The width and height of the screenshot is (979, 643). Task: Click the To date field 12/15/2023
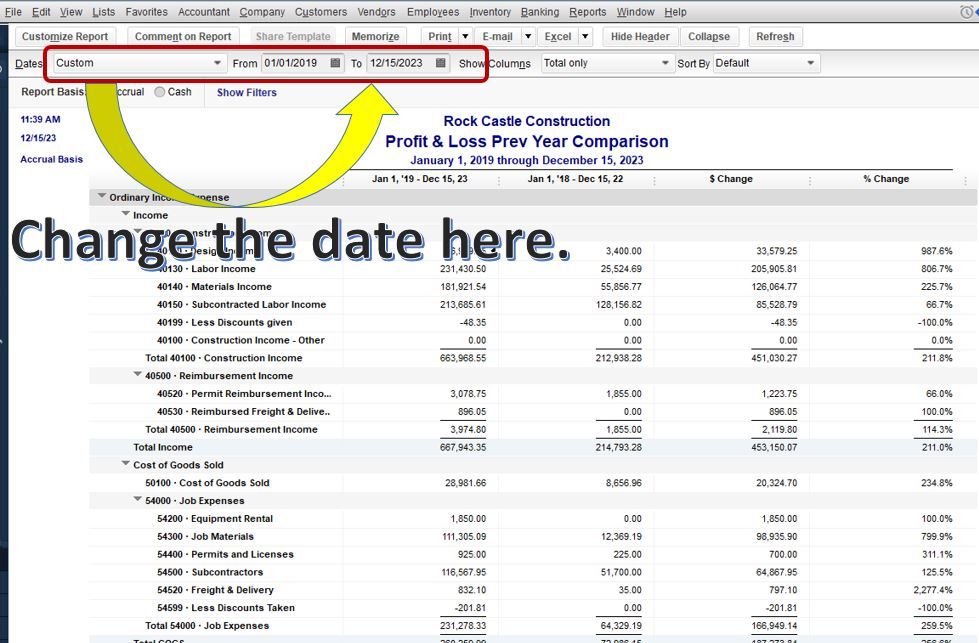[400, 63]
